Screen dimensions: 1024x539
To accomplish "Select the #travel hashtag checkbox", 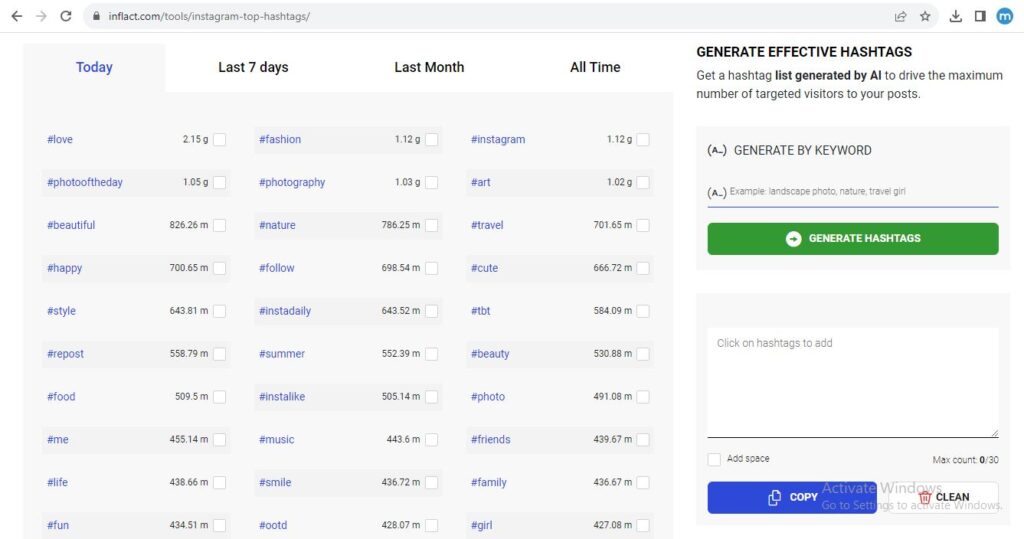I will (x=643, y=225).
